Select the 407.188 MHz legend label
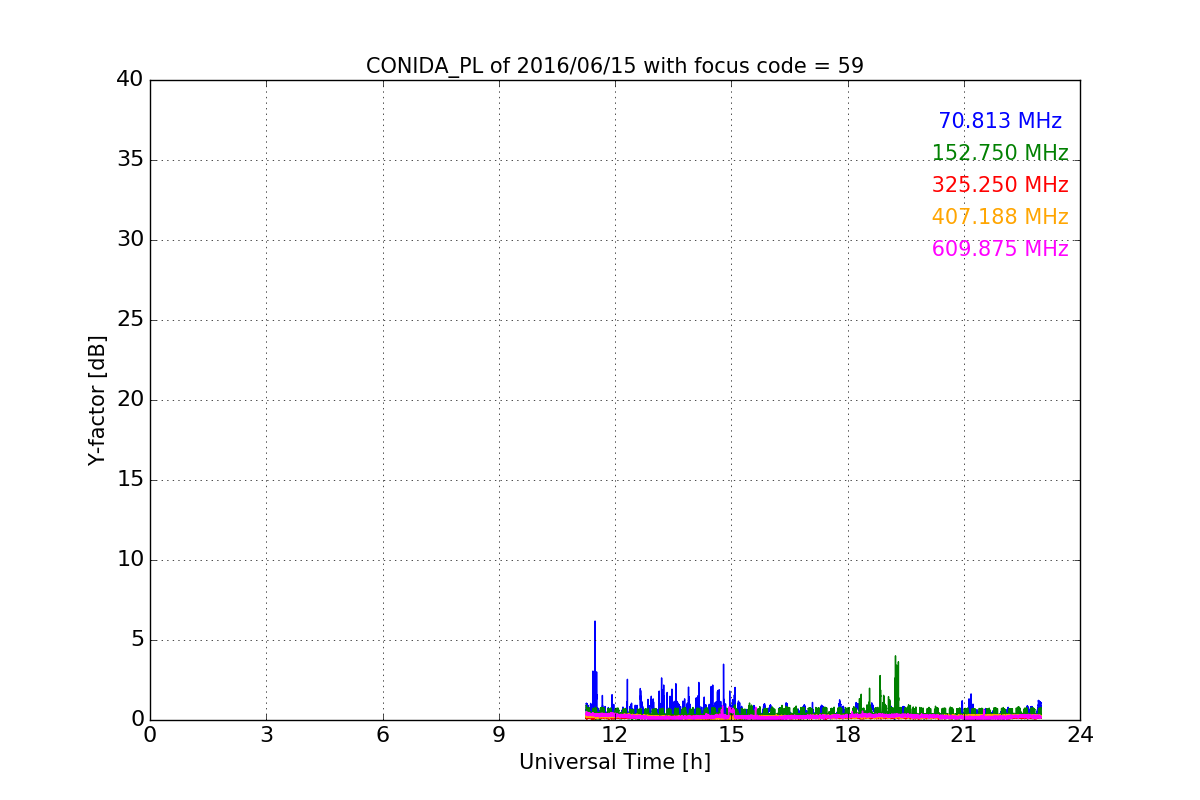Viewport: 1200px width, 800px height. [1000, 217]
